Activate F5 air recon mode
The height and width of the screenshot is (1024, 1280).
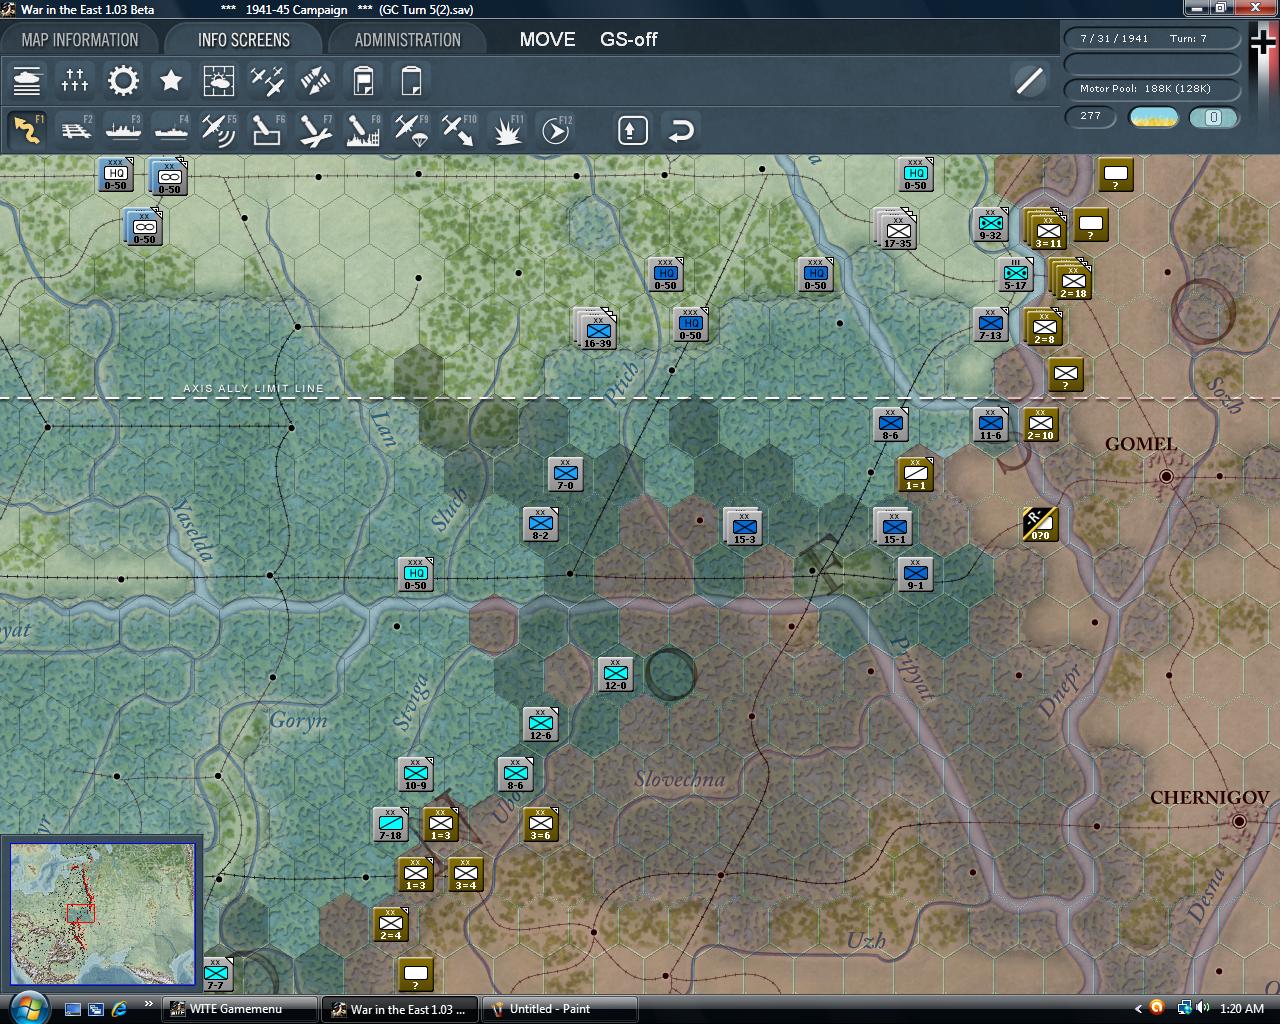[x=219, y=130]
